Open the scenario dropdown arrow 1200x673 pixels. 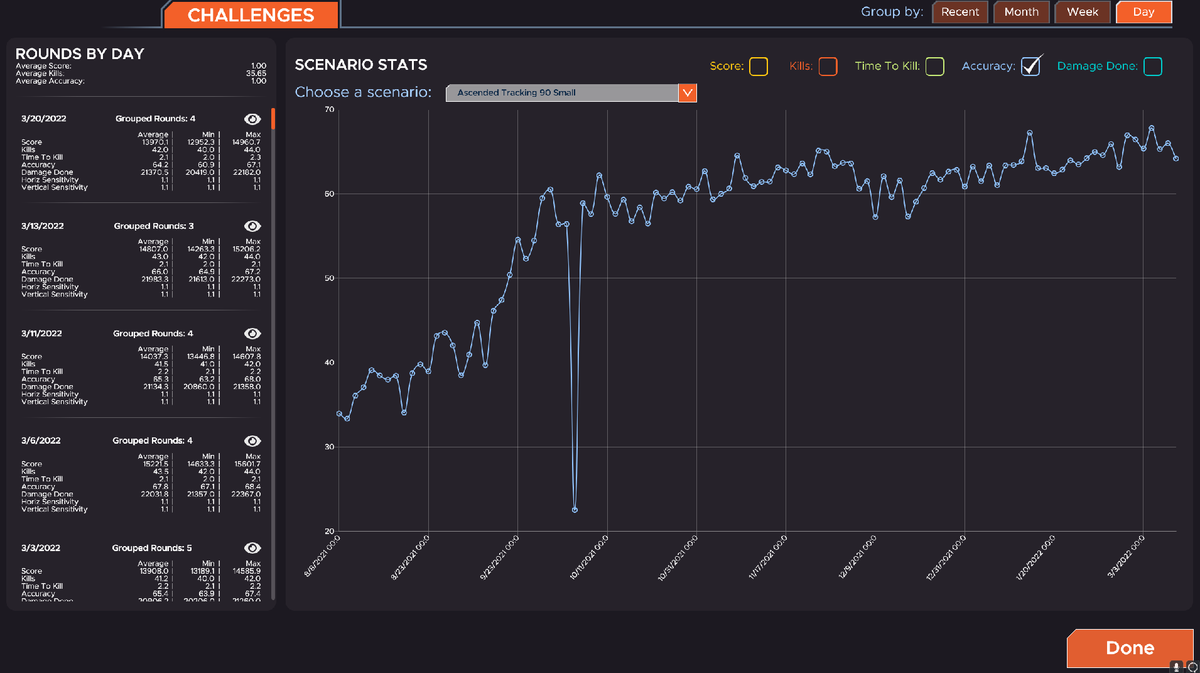point(687,93)
